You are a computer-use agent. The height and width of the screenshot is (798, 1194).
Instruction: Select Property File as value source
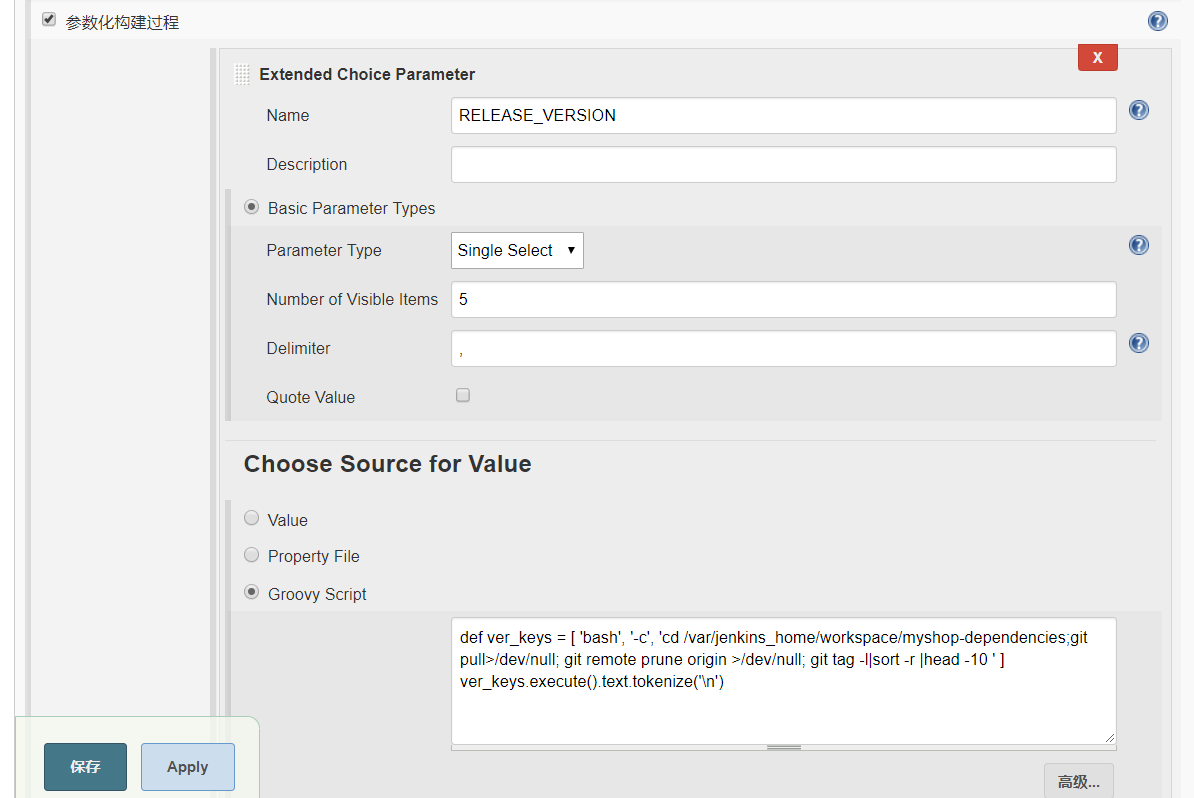click(x=252, y=554)
